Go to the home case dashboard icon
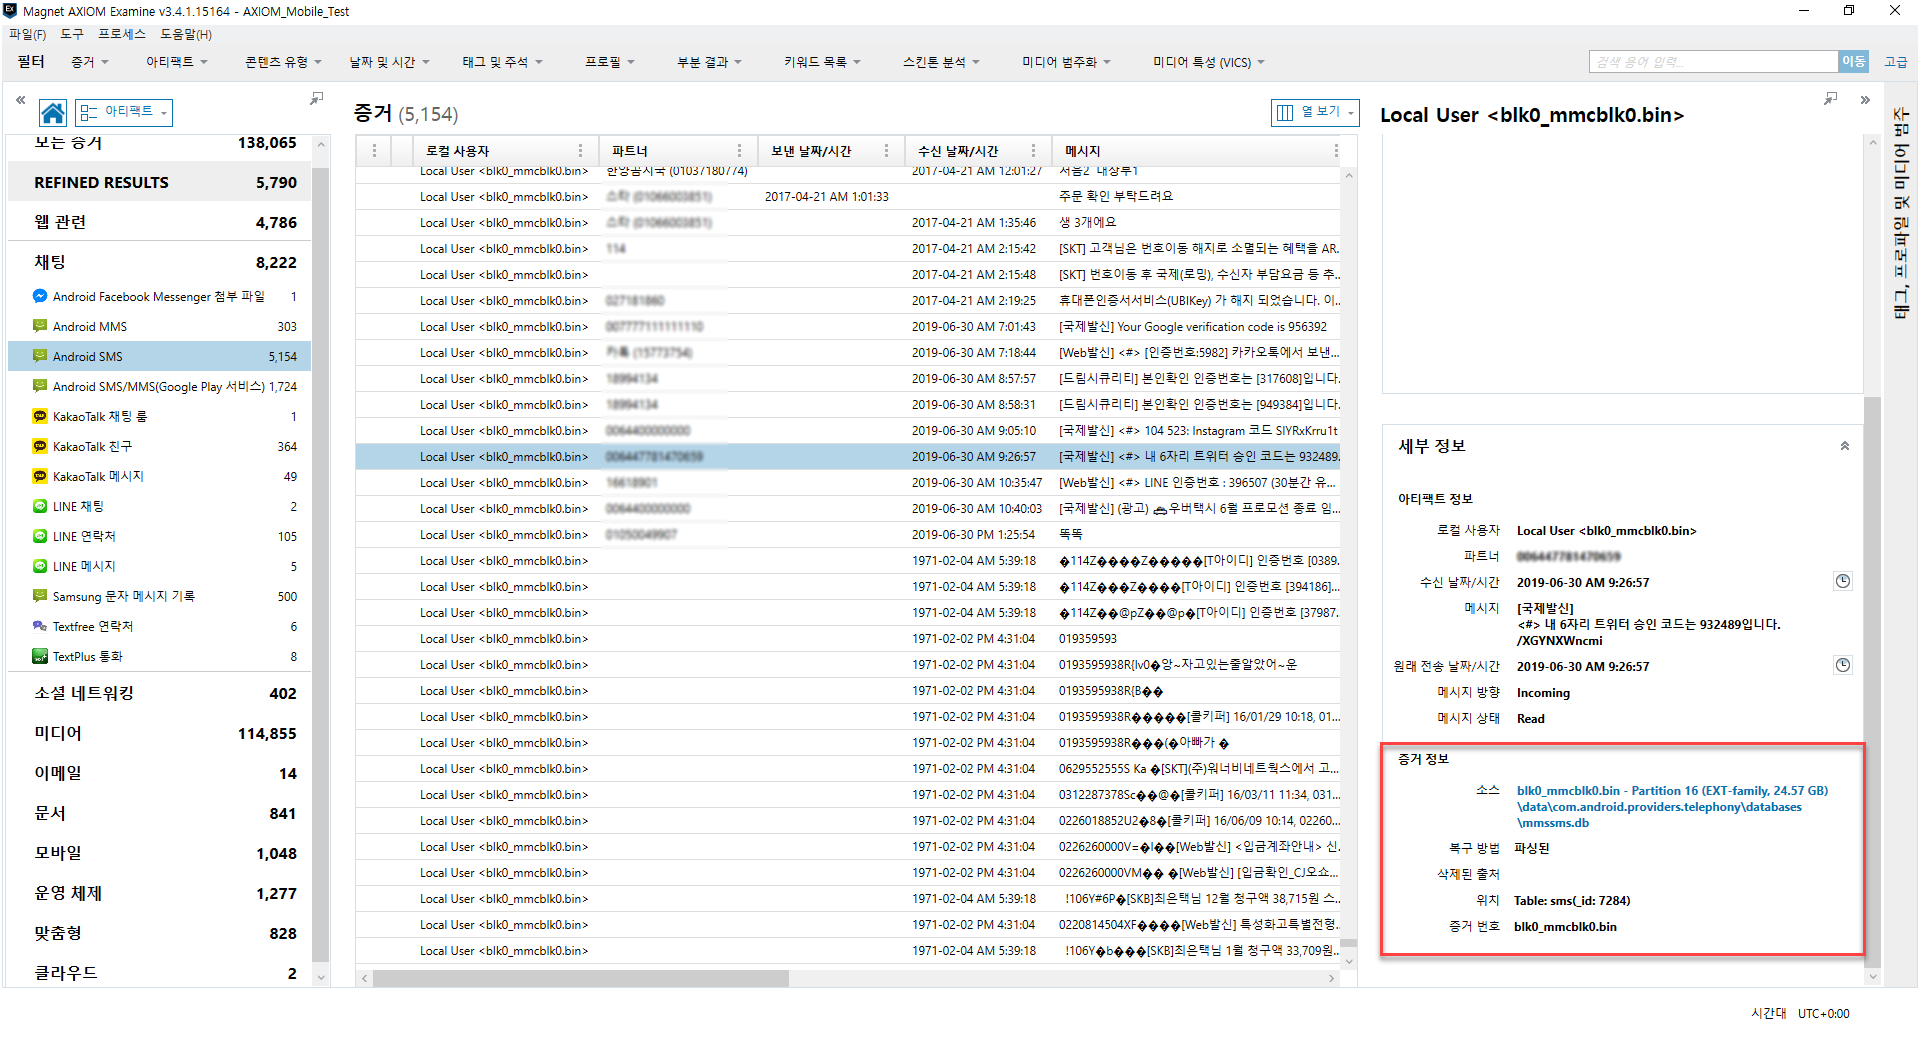This screenshot has width=1920, height=1040. pyautogui.click(x=53, y=113)
